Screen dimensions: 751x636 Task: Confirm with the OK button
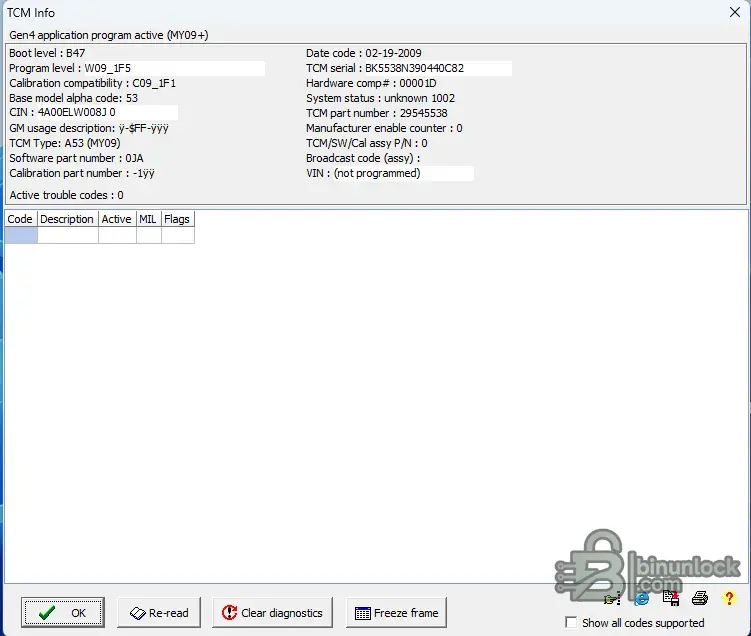[x=62, y=612]
